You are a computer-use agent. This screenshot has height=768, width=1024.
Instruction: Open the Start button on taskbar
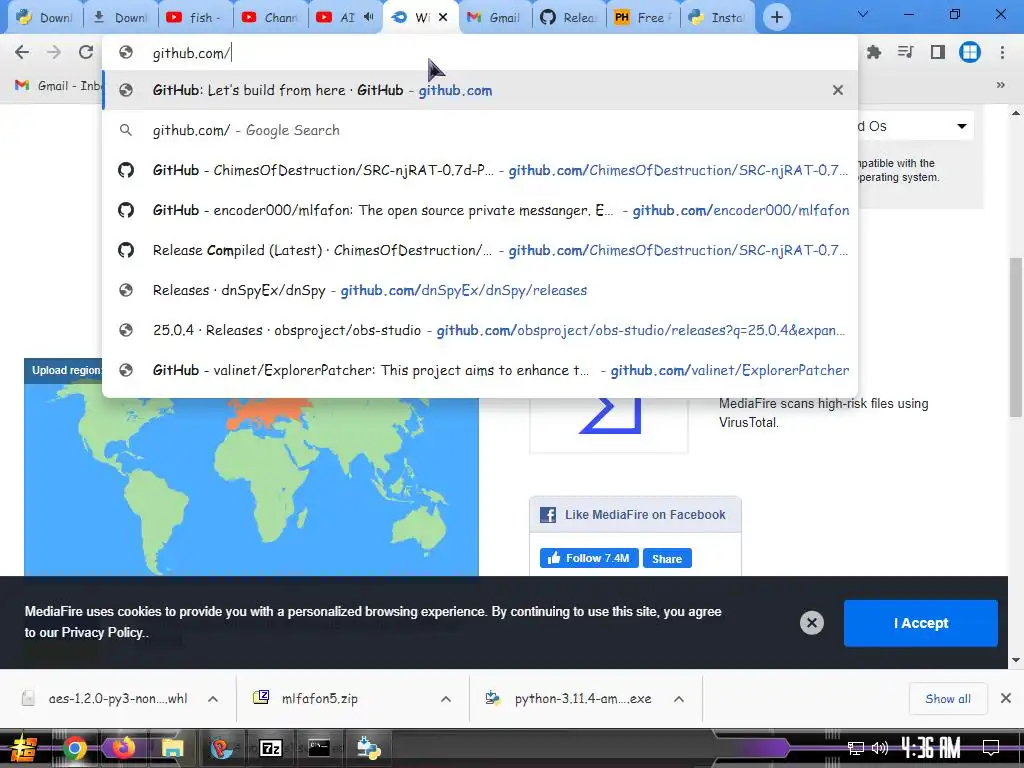pos(24,748)
